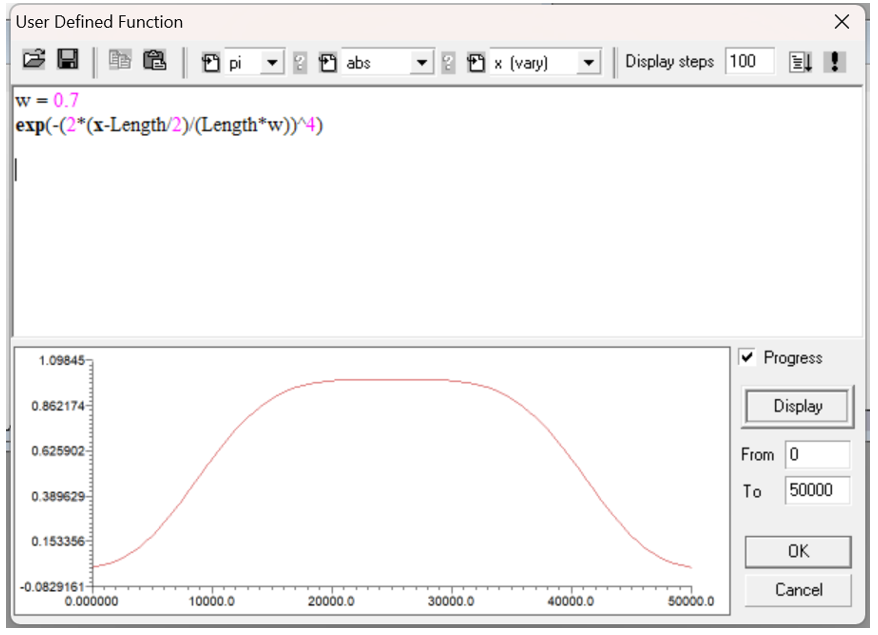Click the From value field
The height and width of the screenshot is (635, 878).
[817, 454]
